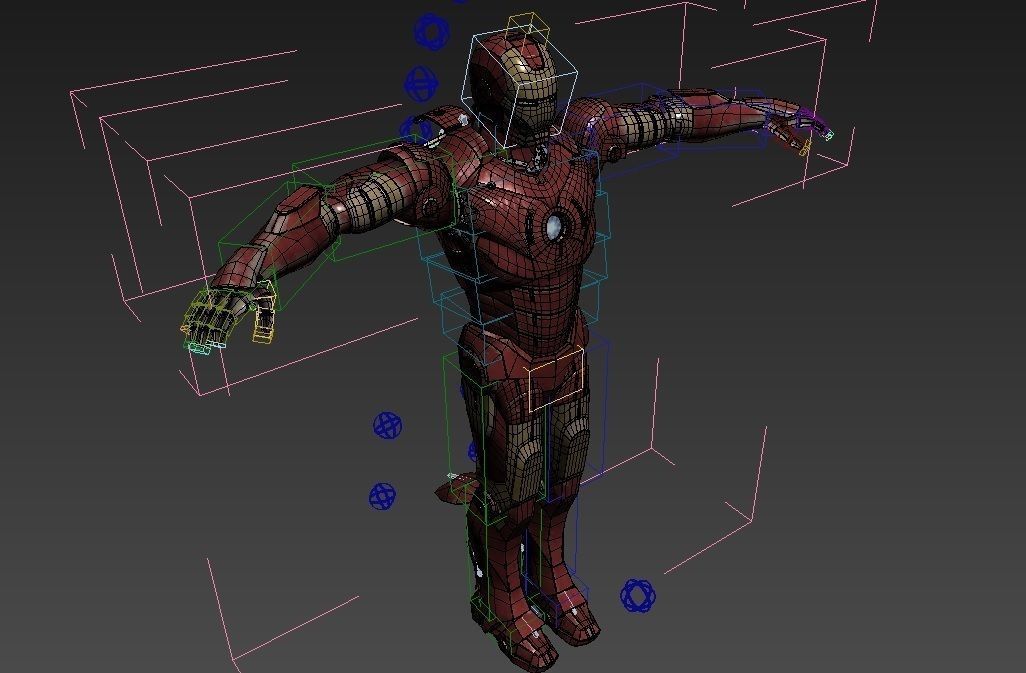The height and width of the screenshot is (673, 1026).
Task: Select the blue sphere helper nearest the boots
Action: pos(637,596)
